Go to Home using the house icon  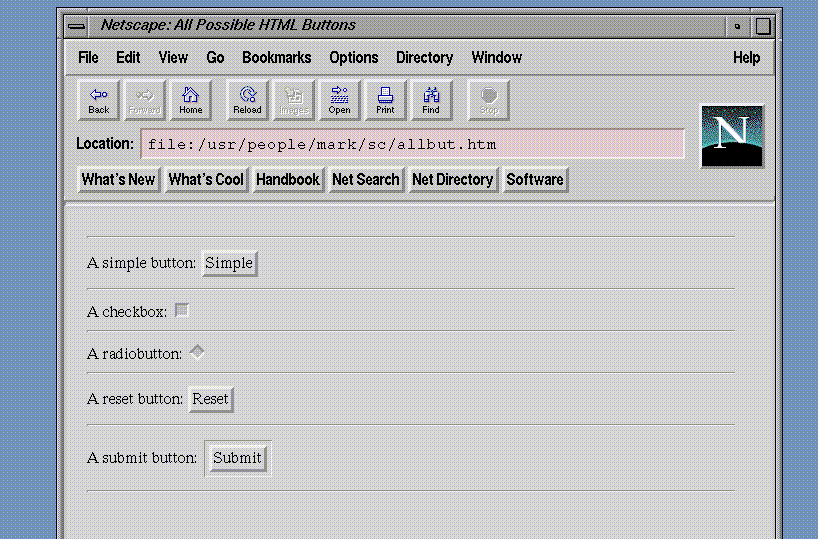click(x=190, y=100)
